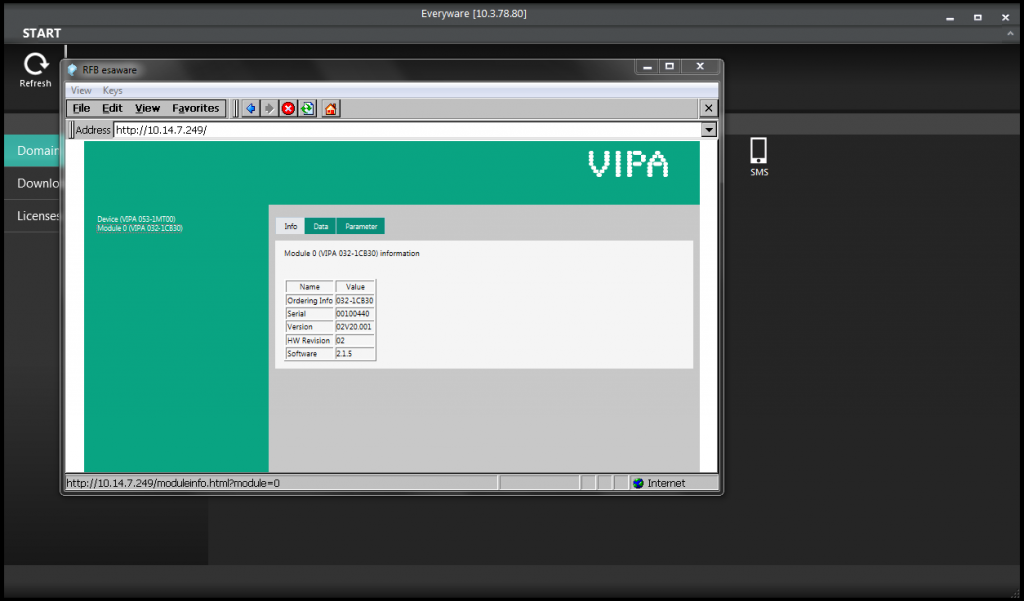The image size is (1024, 601).
Task: Click the Ordering Info name cell
Action: coord(310,300)
